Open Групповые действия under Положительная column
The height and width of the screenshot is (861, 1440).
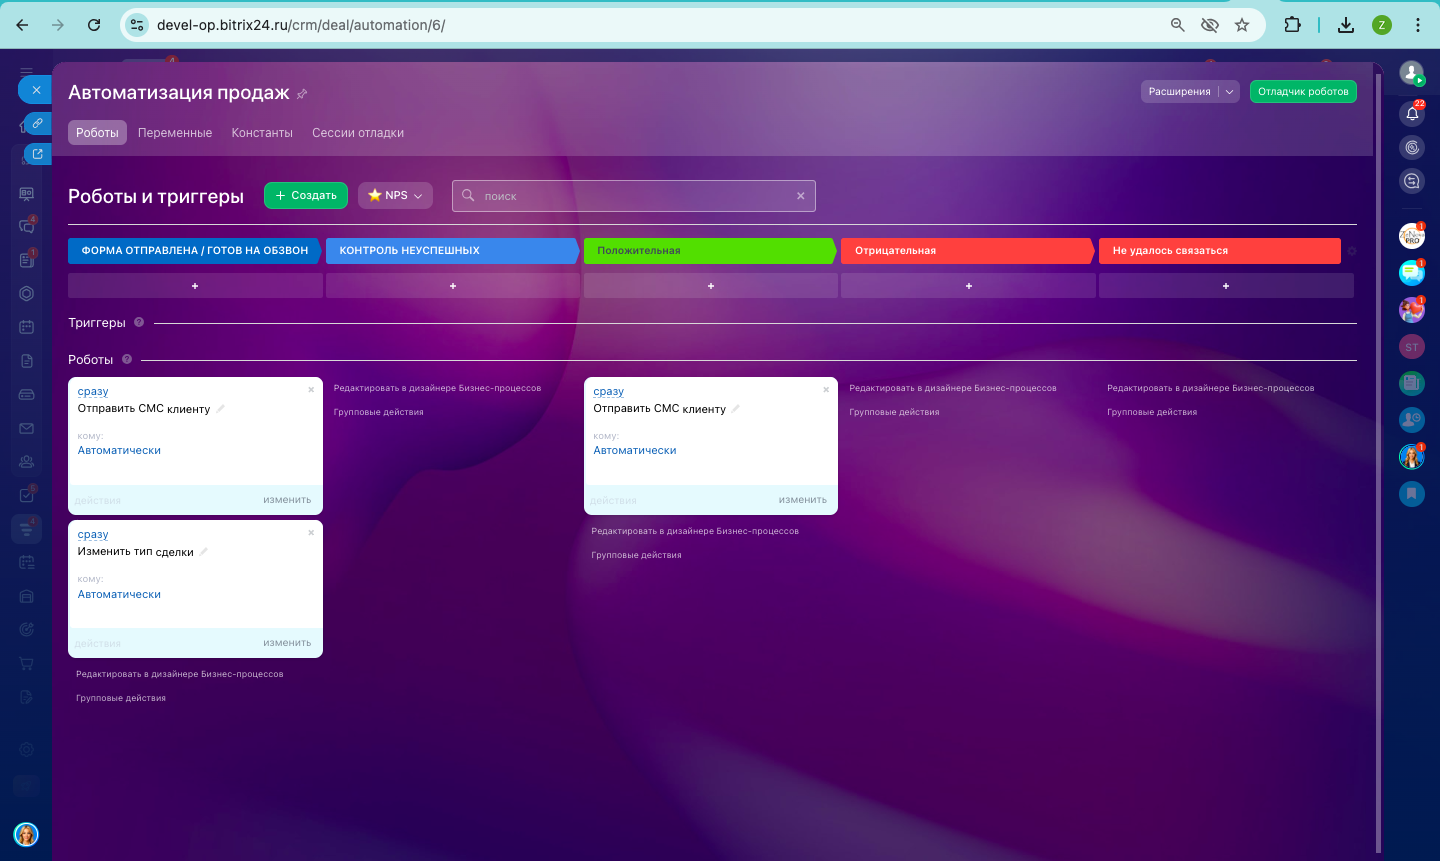click(636, 555)
